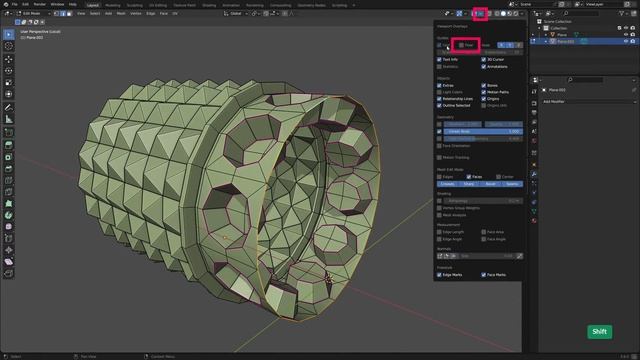Toggle Outline Selected checkbox

(x=439, y=106)
